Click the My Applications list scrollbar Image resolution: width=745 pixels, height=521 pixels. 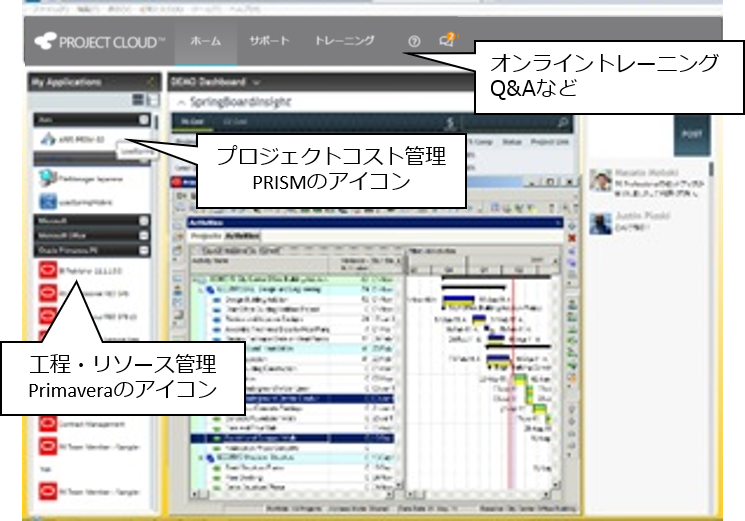tap(156, 124)
